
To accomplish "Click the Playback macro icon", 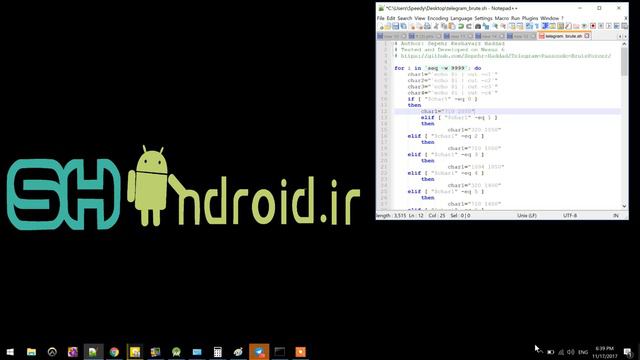I will pos(609,26).
